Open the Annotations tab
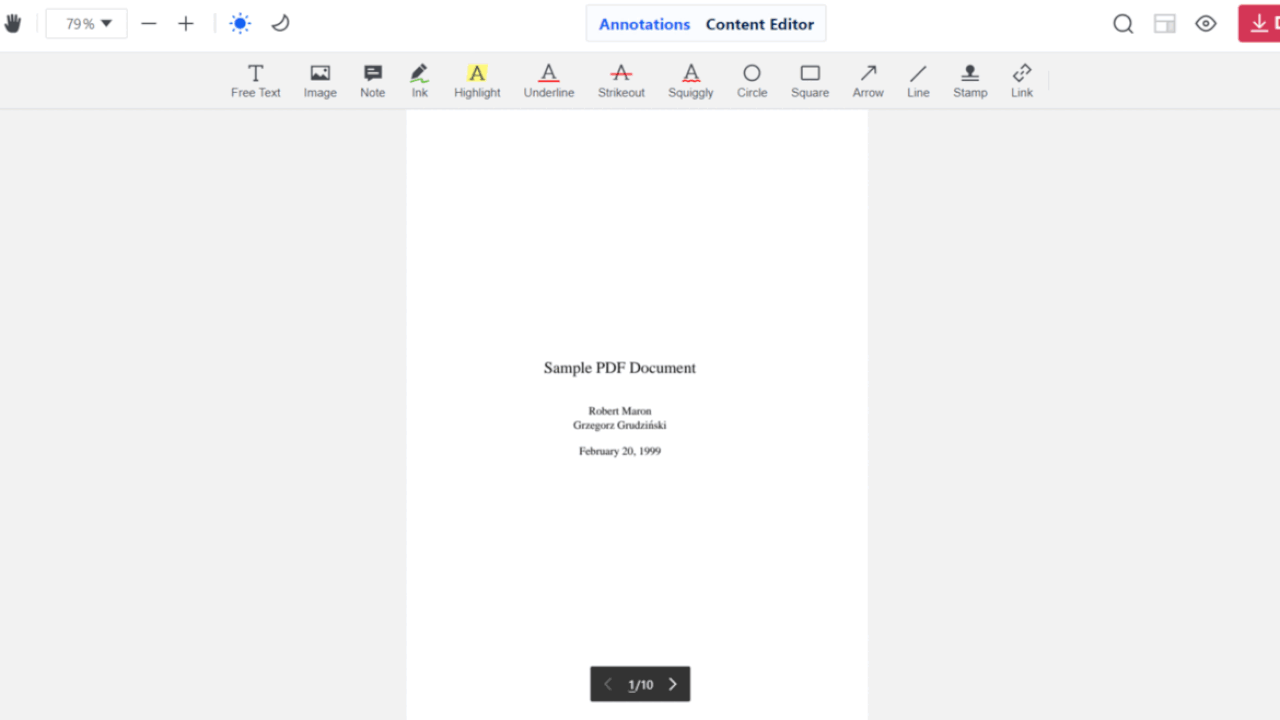Viewport: 1280px width, 720px height. pos(644,24)
